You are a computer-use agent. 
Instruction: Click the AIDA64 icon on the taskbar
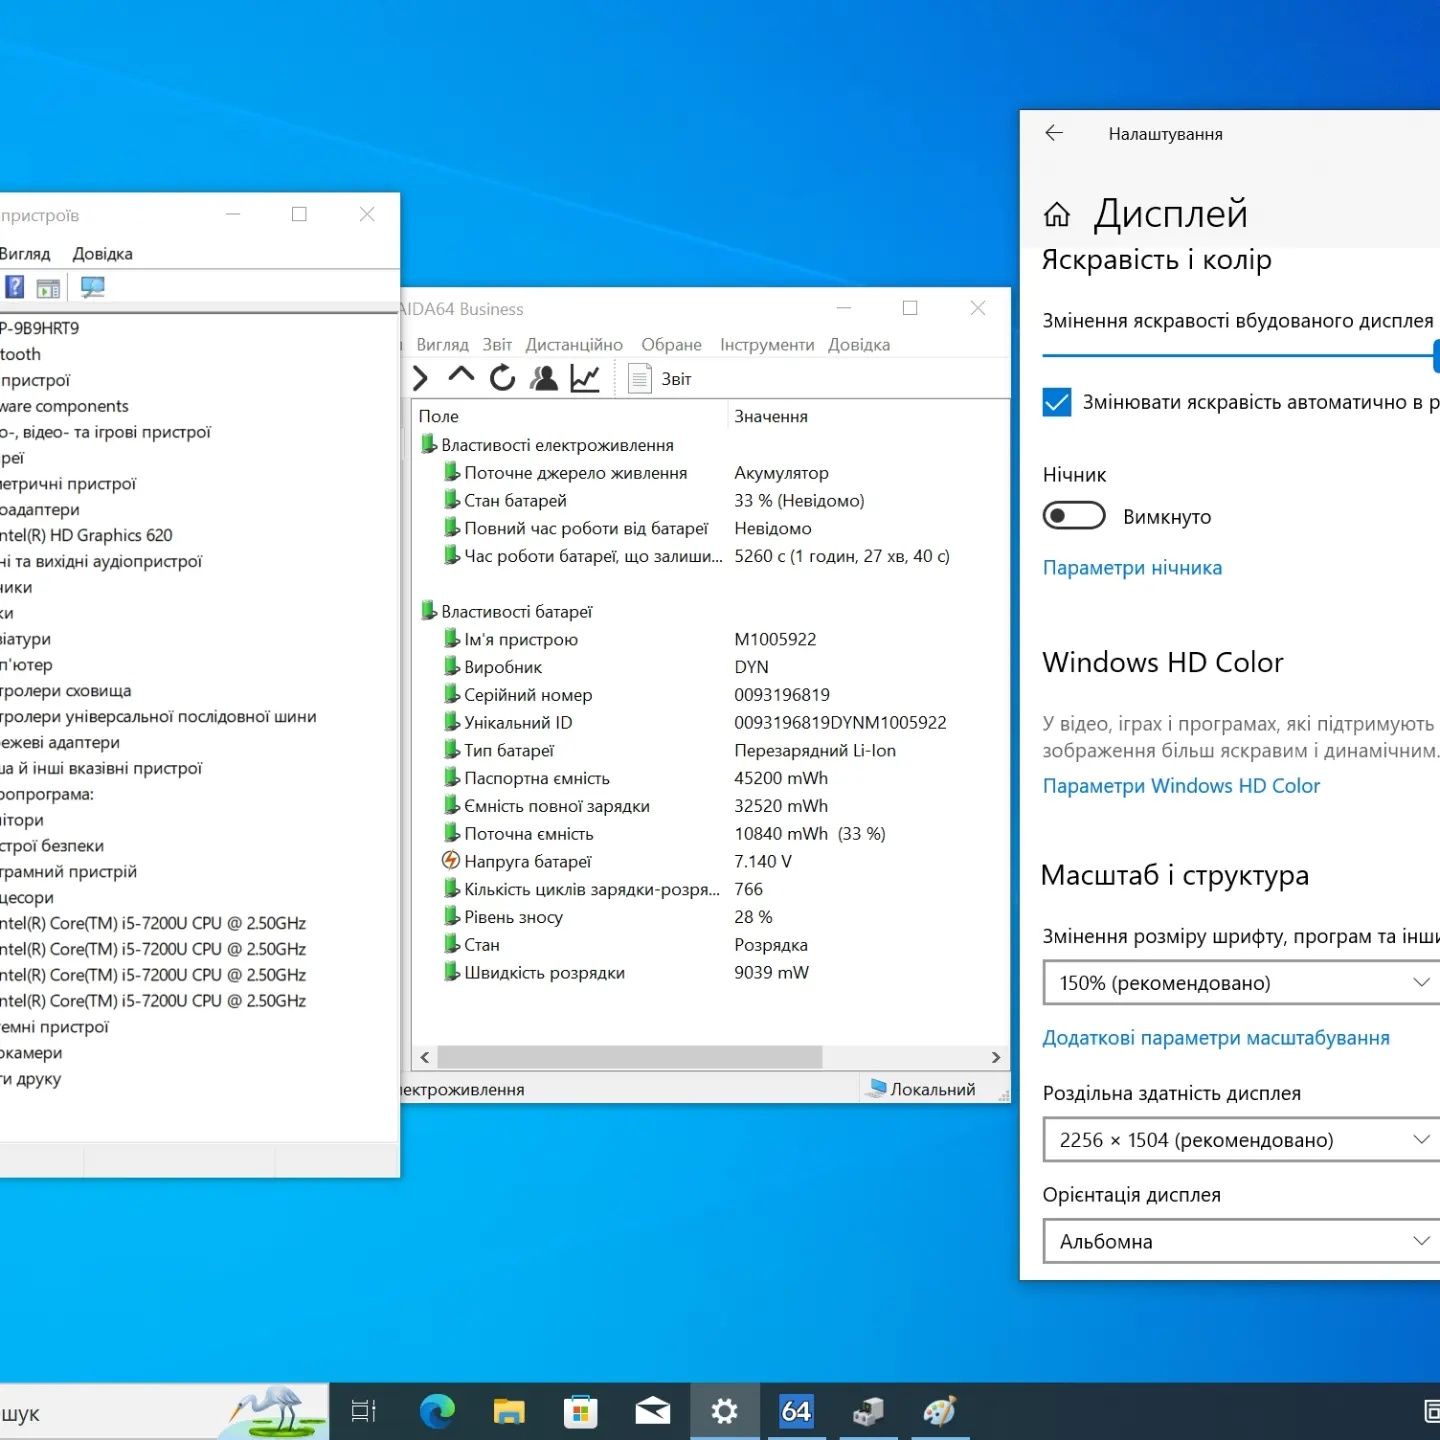(796, 1411)
